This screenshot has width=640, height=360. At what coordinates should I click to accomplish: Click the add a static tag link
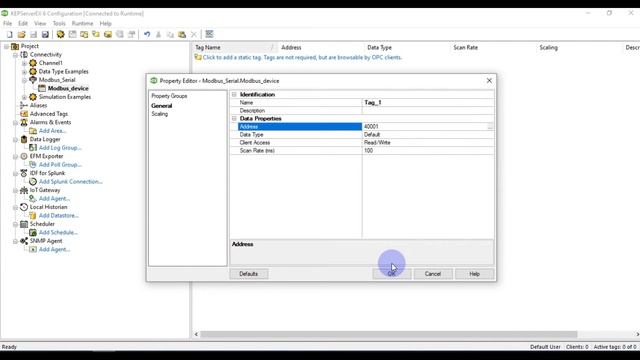pyautogui.click(x=302, y=58)
